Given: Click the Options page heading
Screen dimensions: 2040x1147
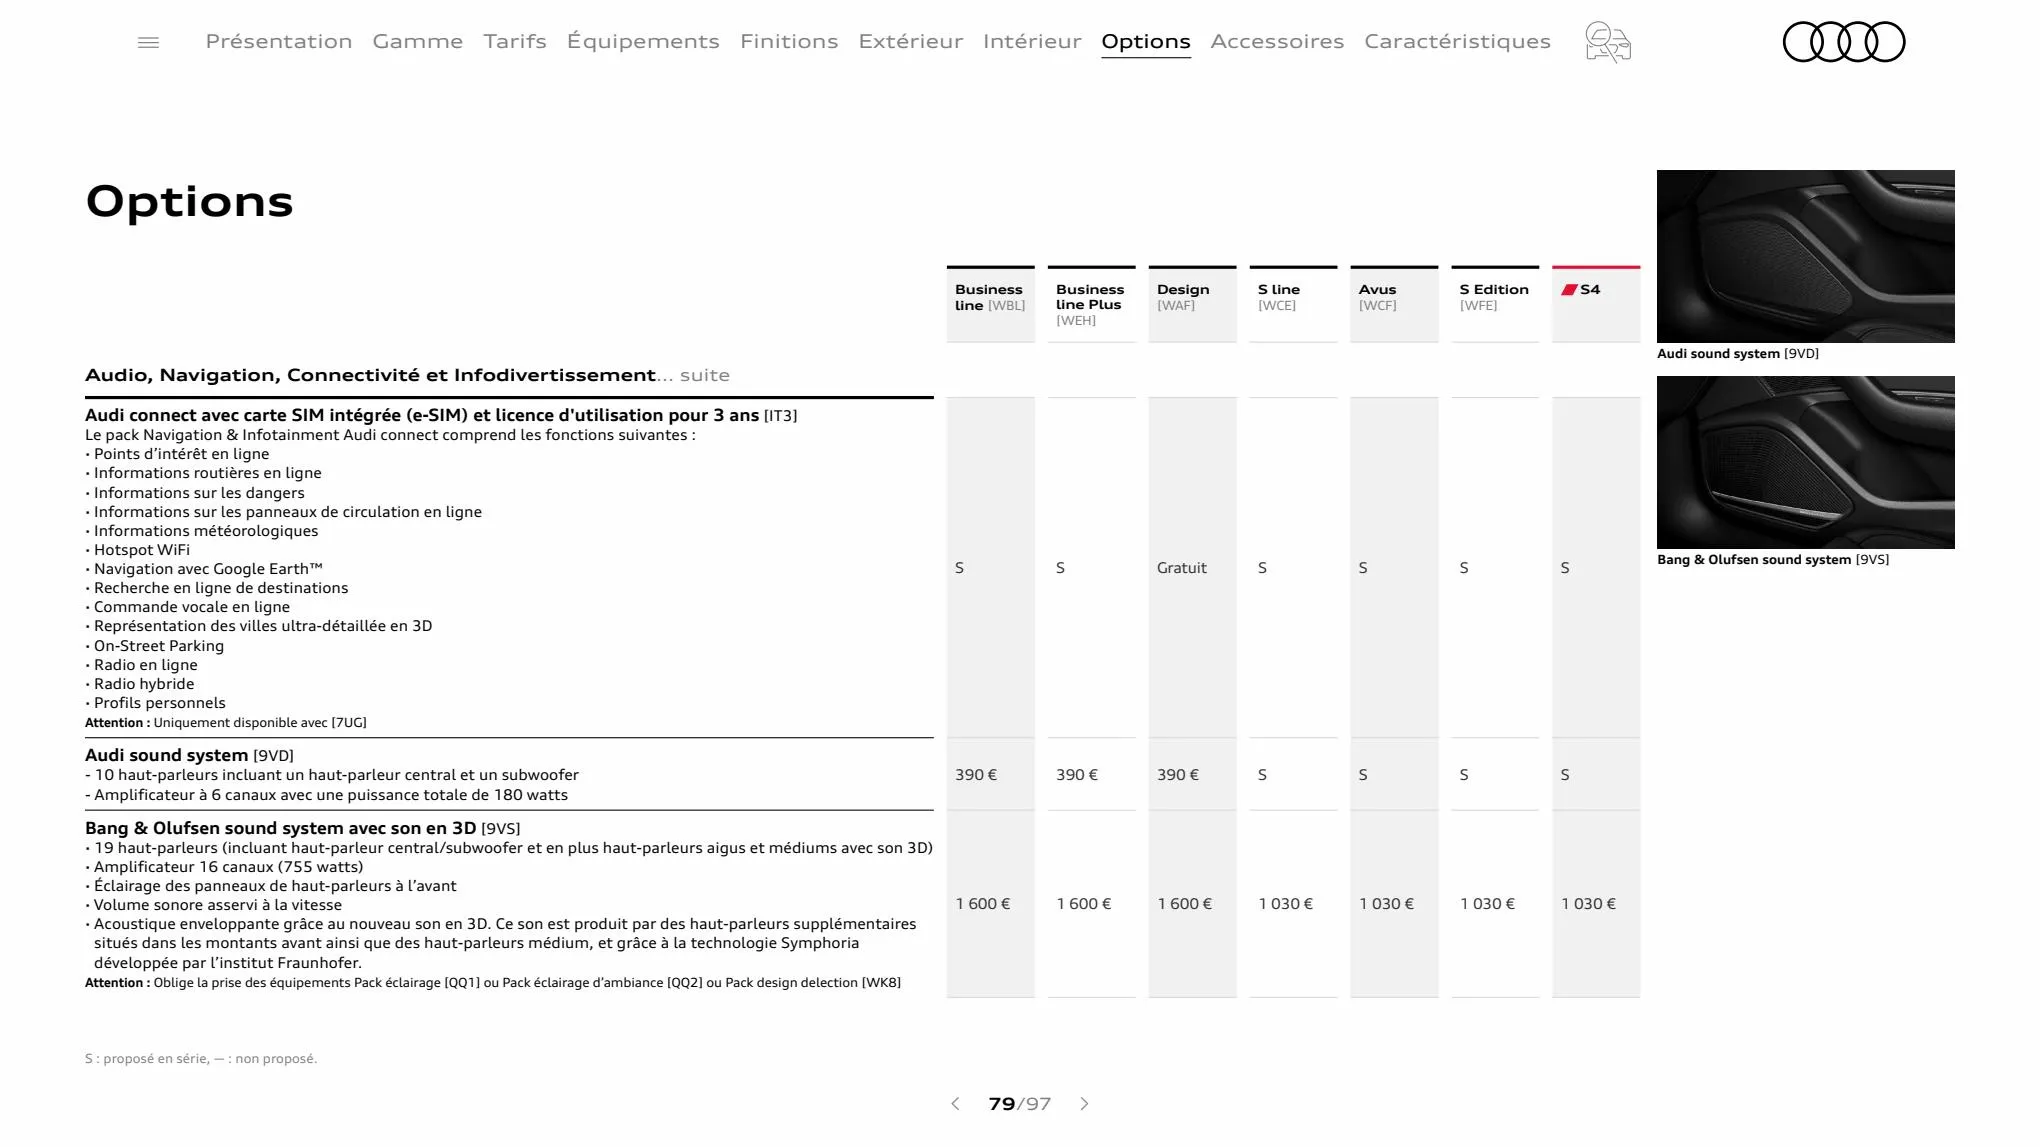Looking at the screenshot, I should [190, 201].
